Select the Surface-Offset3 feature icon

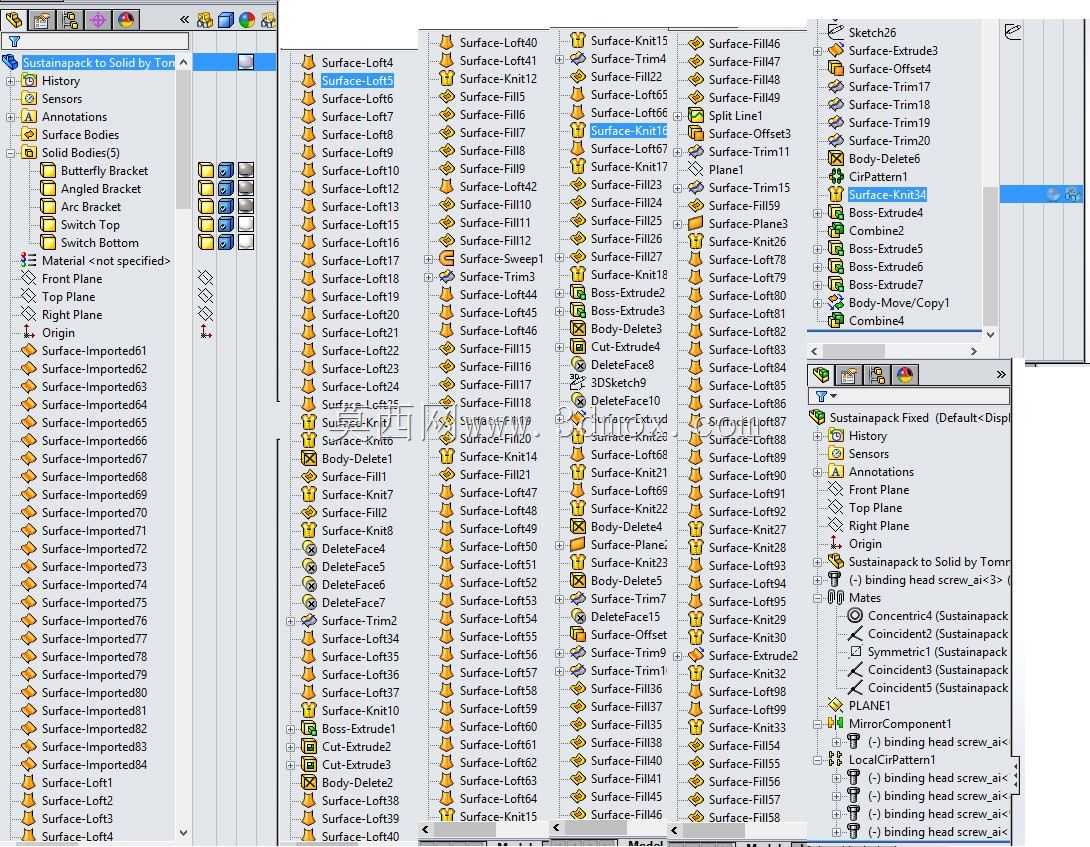click(x=696, y=134)
